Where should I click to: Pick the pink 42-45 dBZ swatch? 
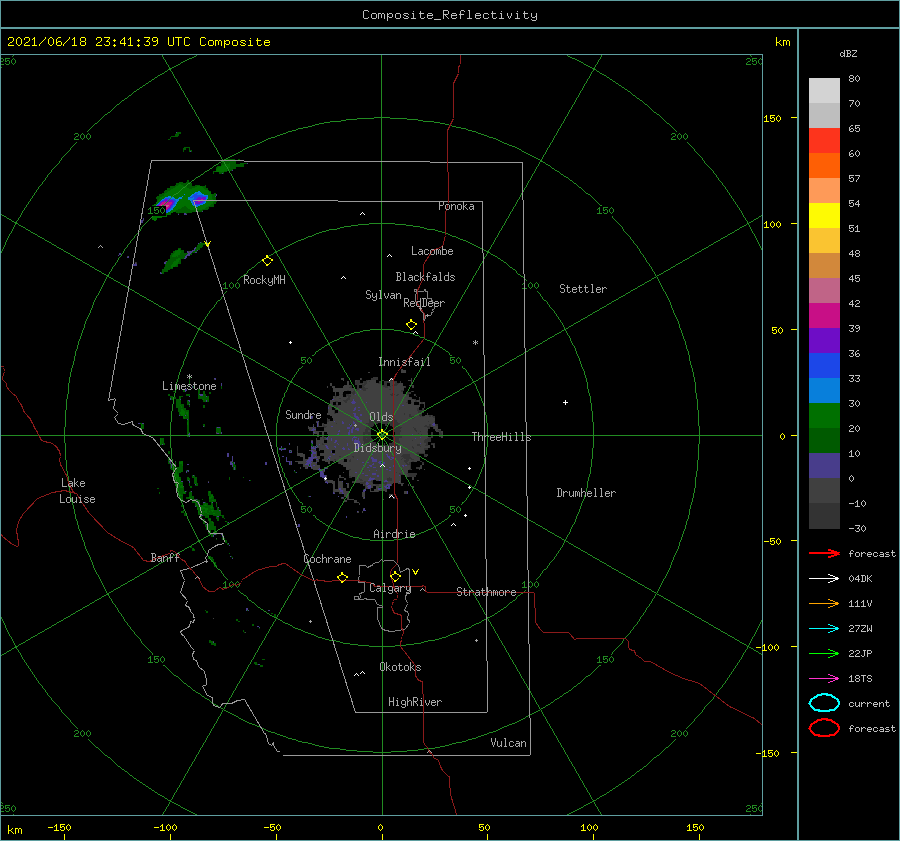[824, 291]
